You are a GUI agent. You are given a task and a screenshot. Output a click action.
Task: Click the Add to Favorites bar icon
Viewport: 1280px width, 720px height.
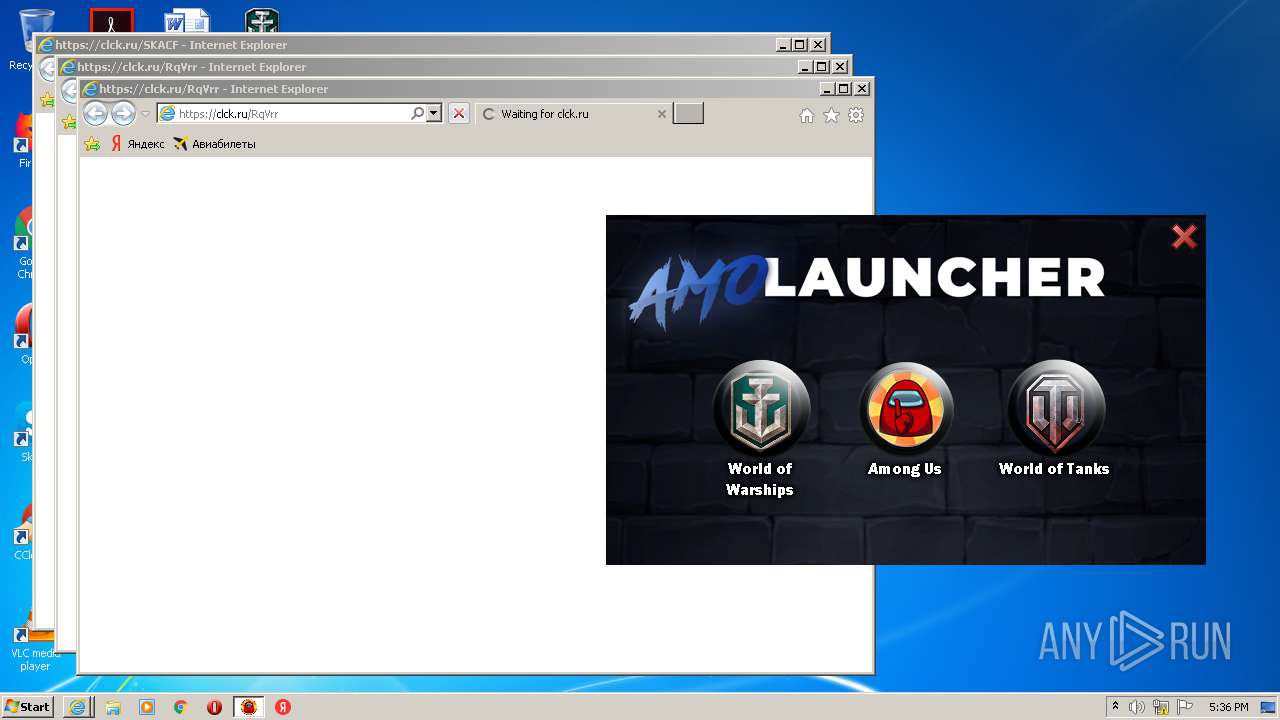pos(92,144)
